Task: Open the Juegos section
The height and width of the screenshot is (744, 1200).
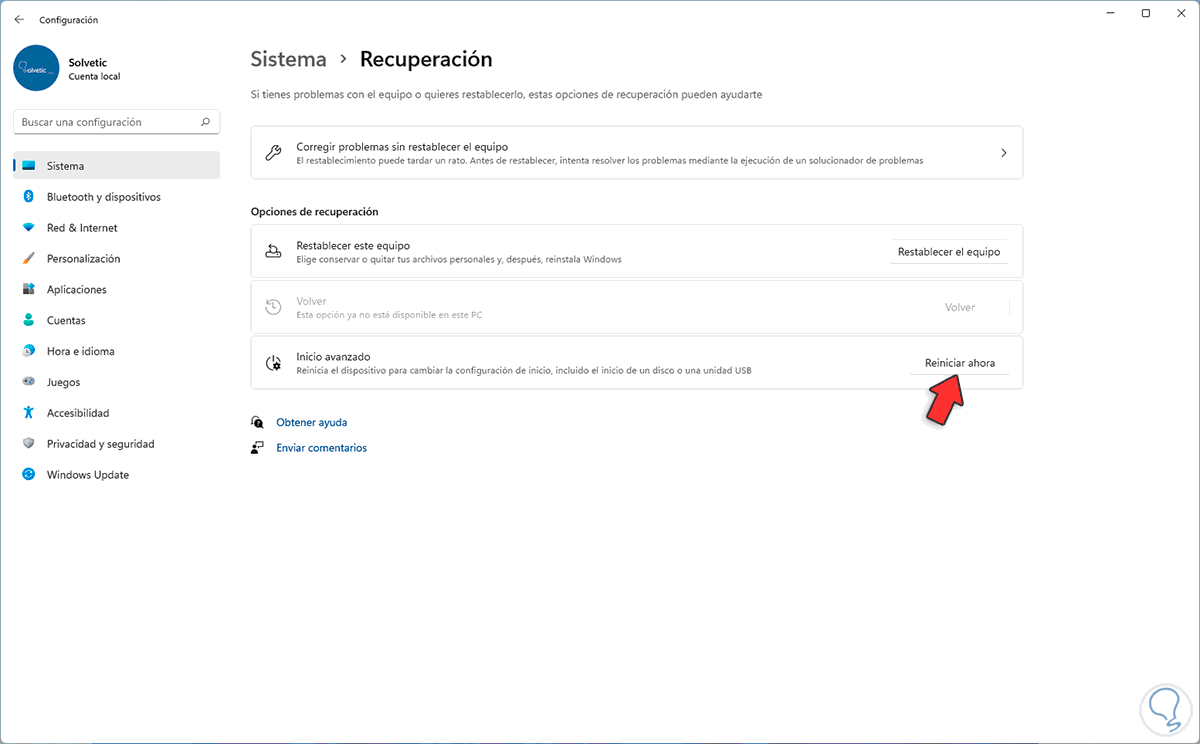Action: pyautogui.click(x=63, y=382)
